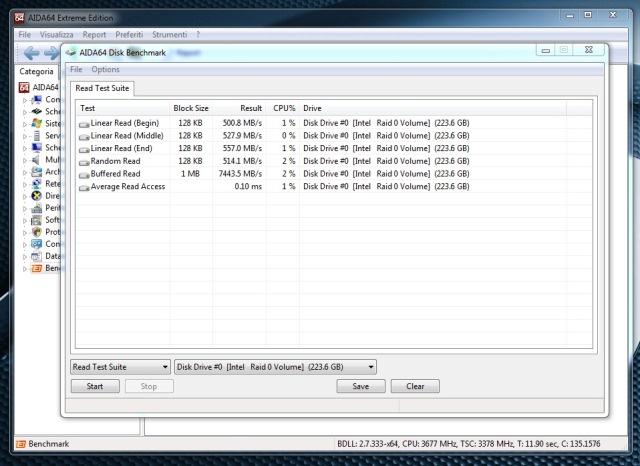Expand the Siste tree node arrow

pos(25,124)
